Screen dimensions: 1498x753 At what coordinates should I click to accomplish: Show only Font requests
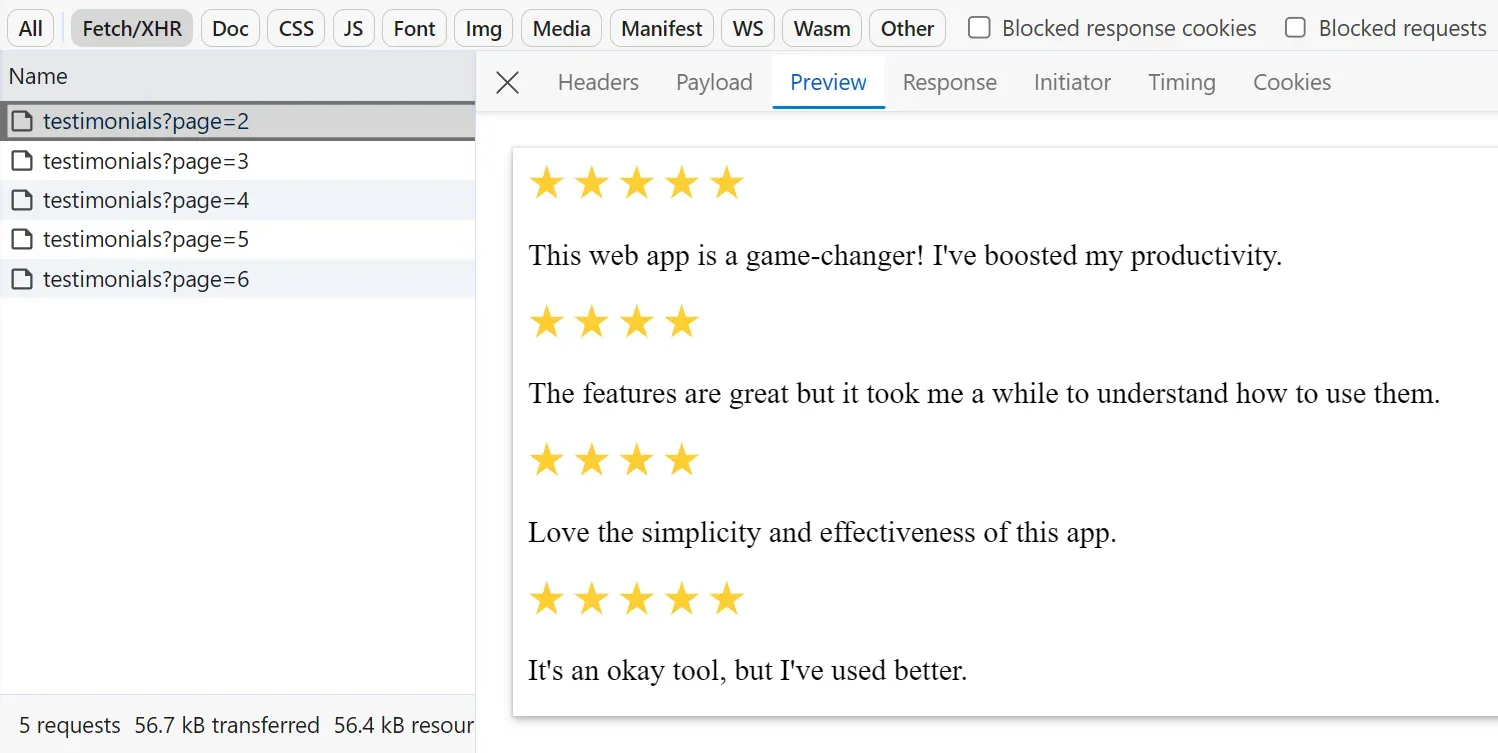413,28
